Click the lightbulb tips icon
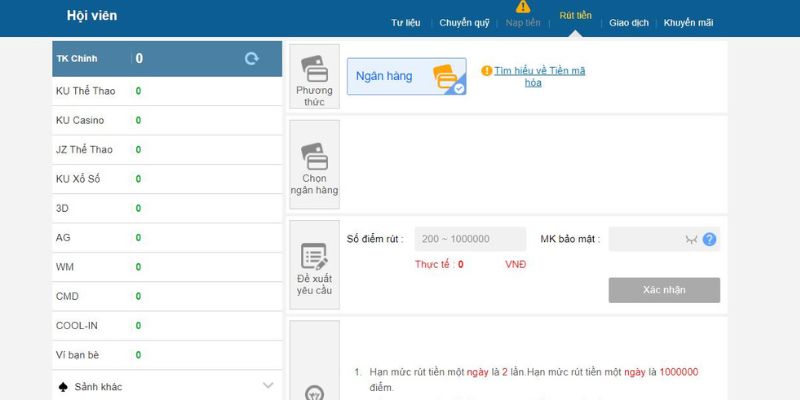Viewport: 800px width, 400px height. coord(314,393)
